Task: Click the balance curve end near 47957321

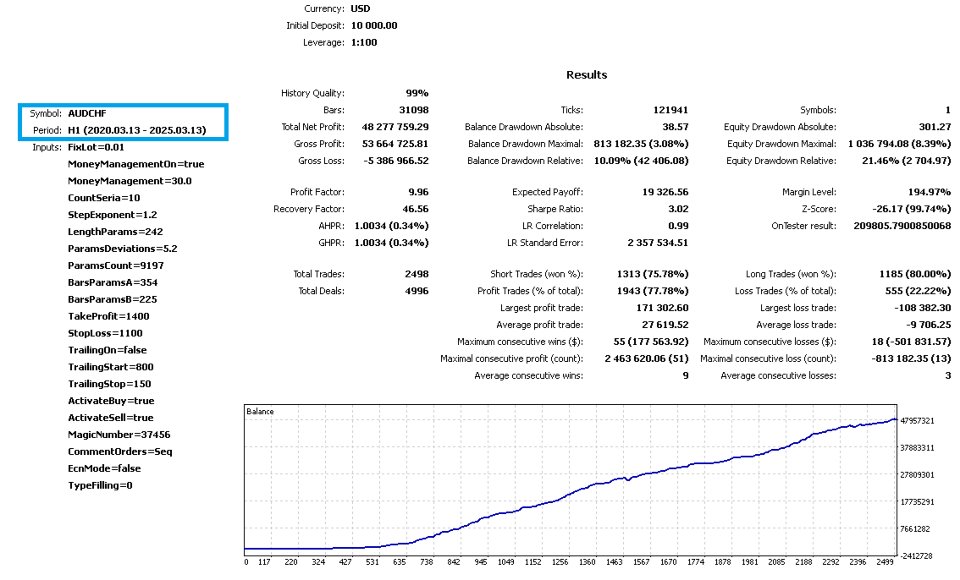Action: pyautogui.click(x=894, y=420)
